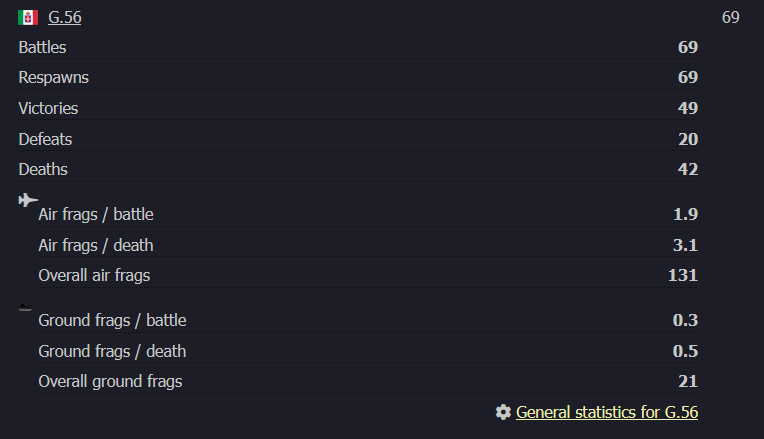The height and width of the screenshot is (439, 764).
Task: Click the tank icon above ground frags
Action: (26, 307)
